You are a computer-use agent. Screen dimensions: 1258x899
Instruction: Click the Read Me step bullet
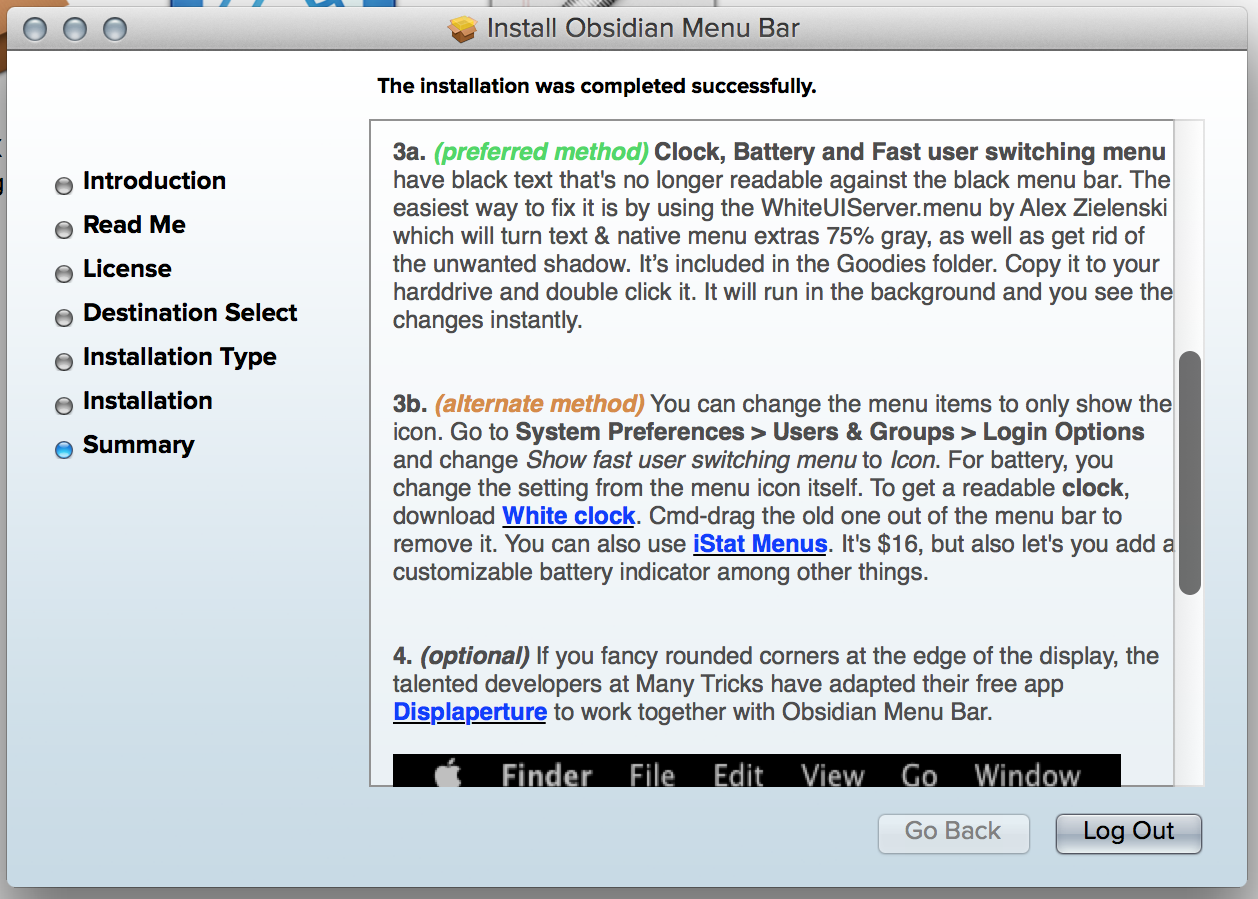(x=64, y=229)
